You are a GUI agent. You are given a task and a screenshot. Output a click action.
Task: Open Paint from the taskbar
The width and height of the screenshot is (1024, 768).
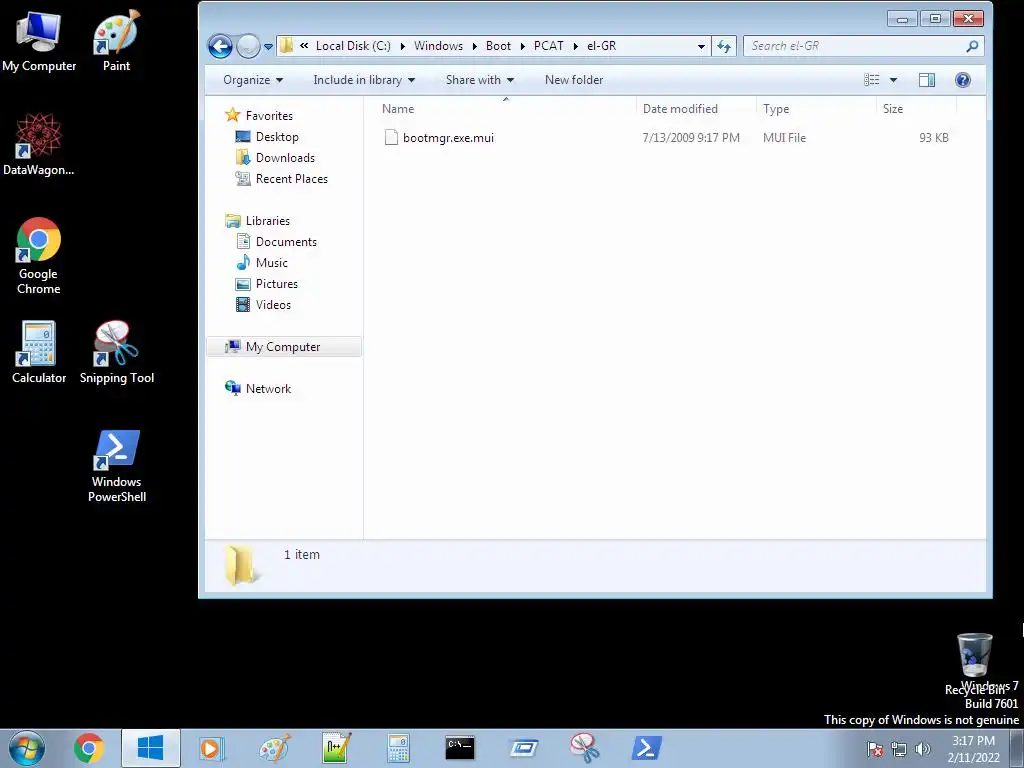[274, 748]
